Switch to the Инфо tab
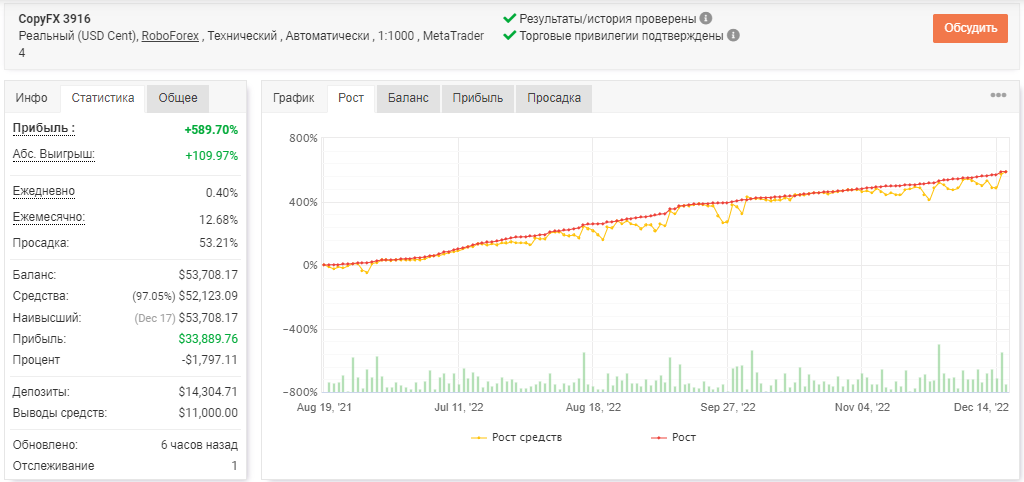Image resolution: width=1024 pixels, height=482 pixels. point(32,98)
